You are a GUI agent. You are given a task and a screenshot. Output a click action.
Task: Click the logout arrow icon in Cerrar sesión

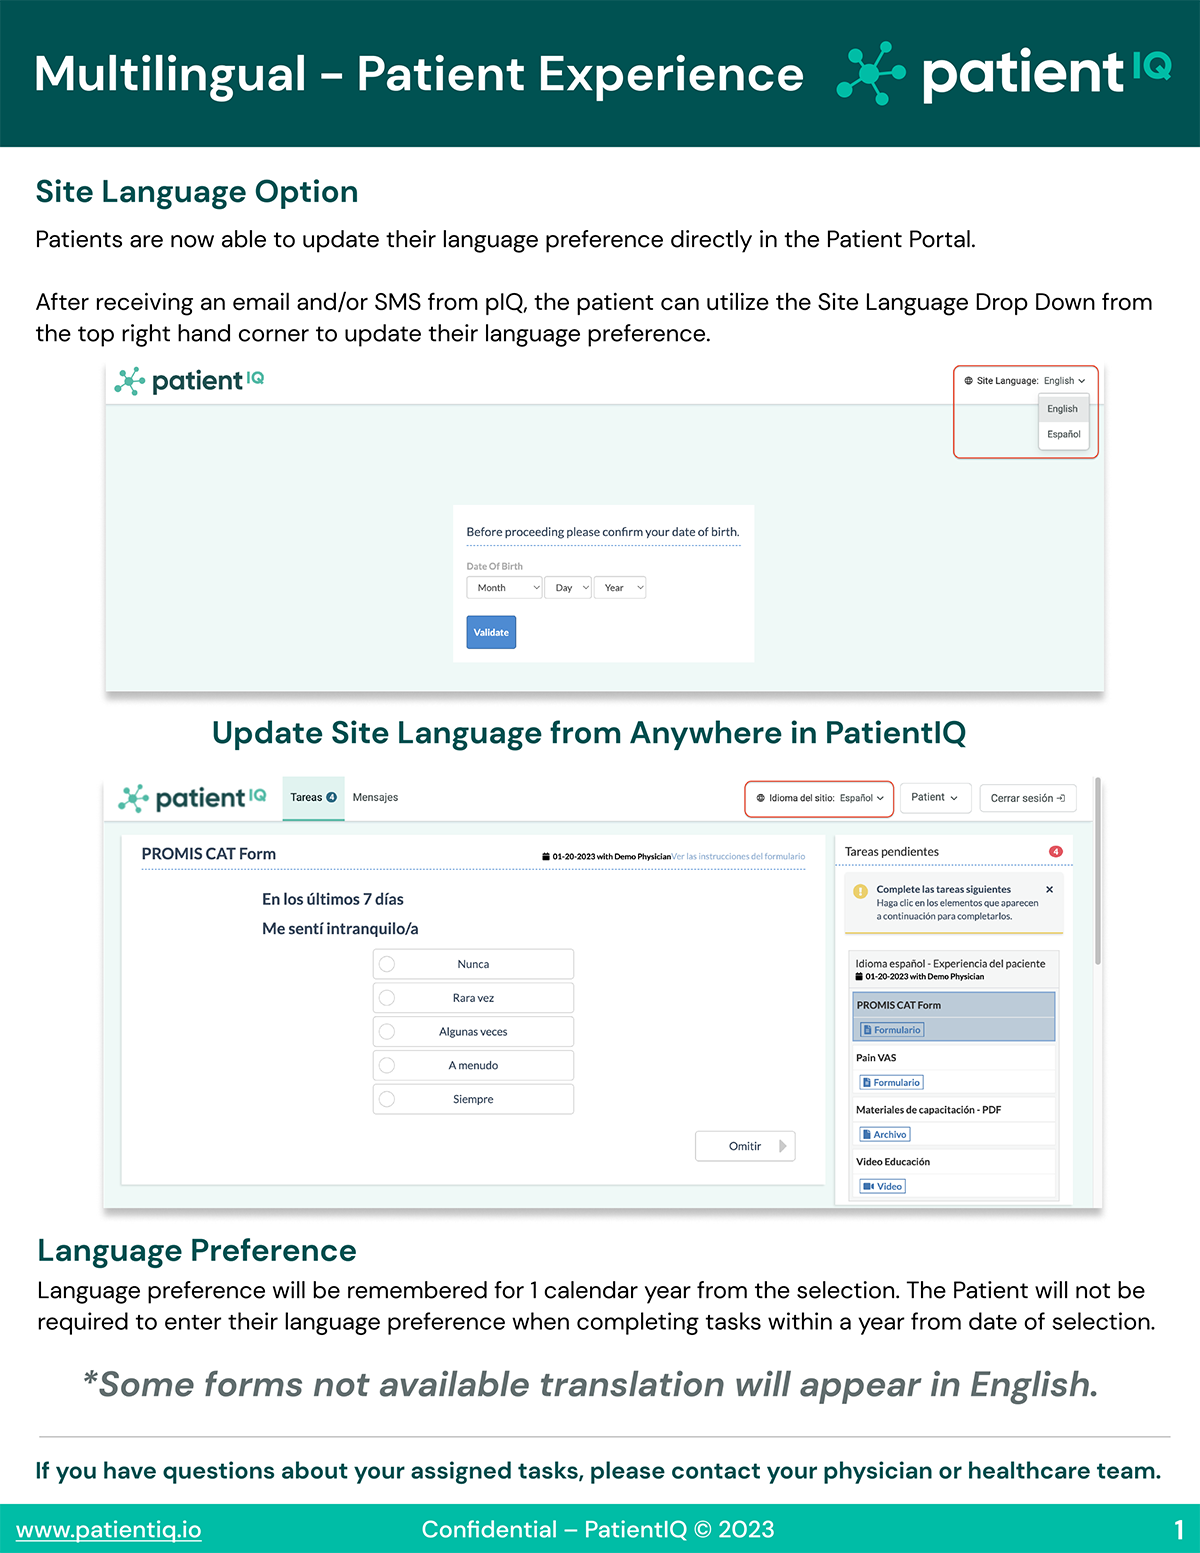tap(1061, 798)
